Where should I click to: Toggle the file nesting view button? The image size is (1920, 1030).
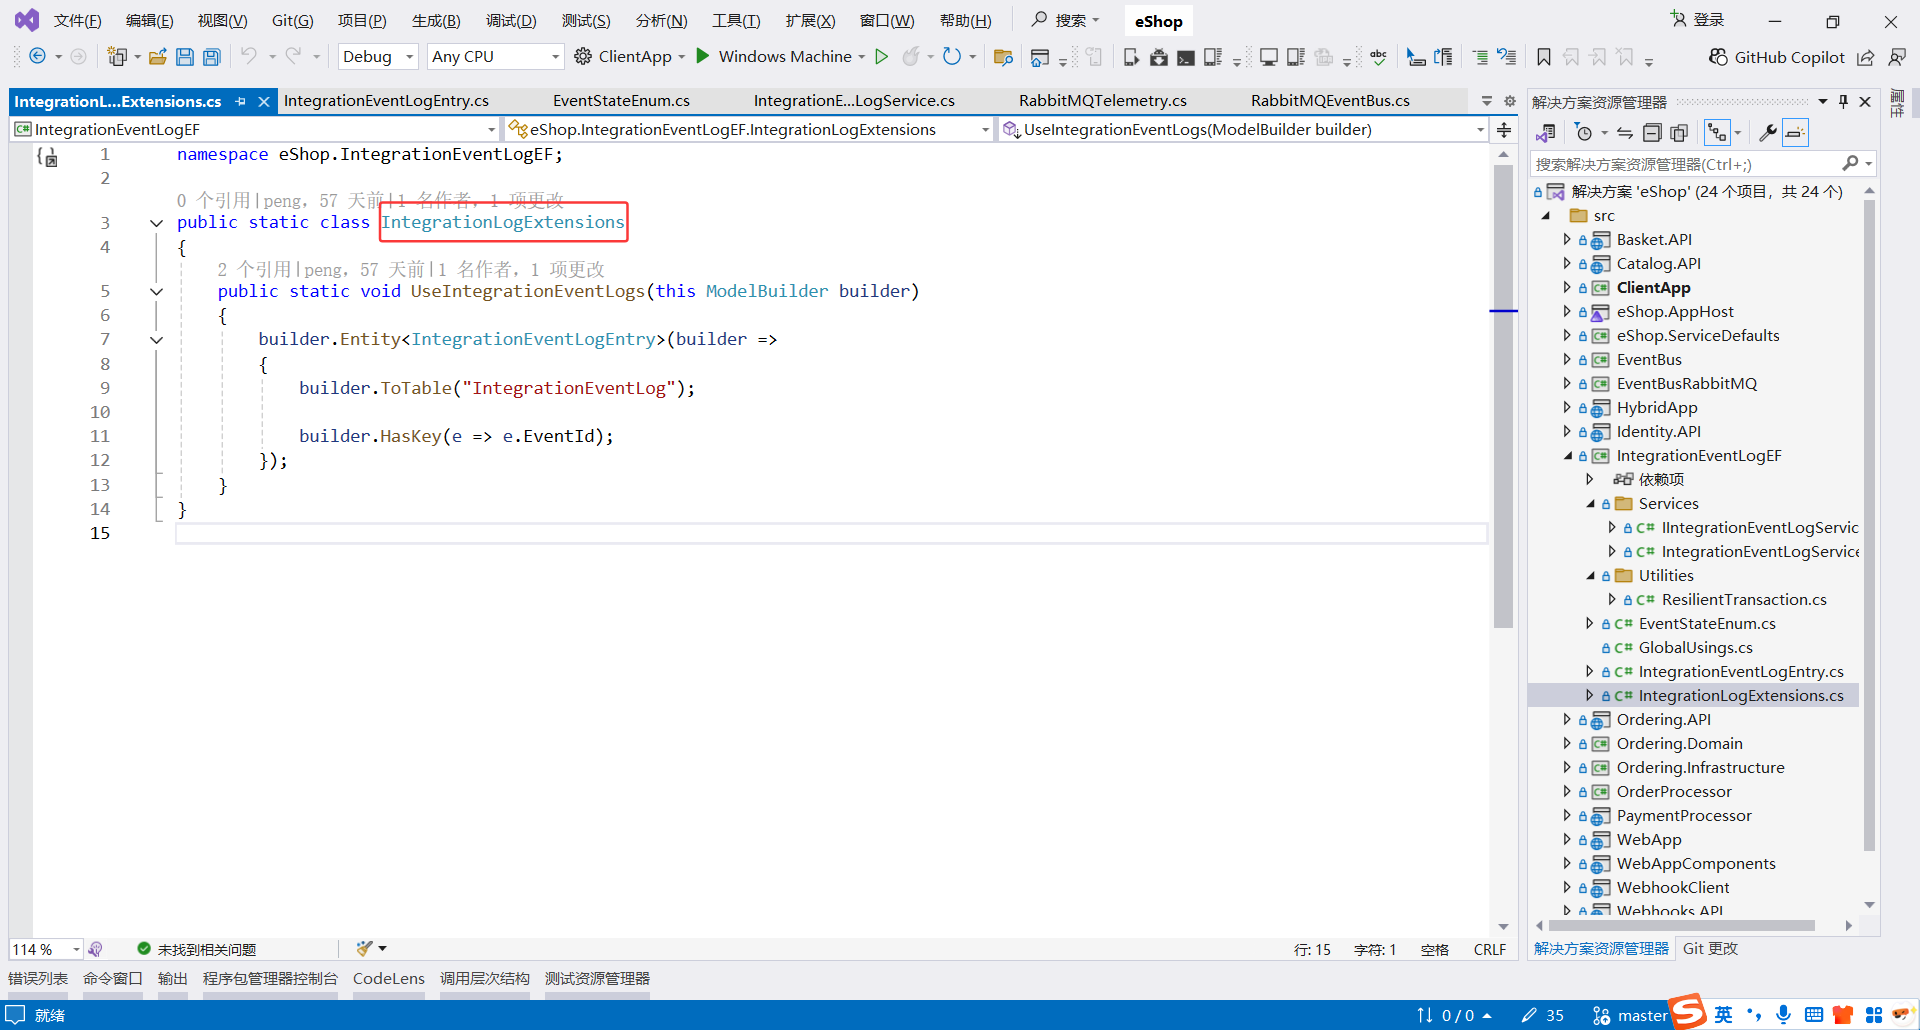pyautogui.click(x=1717, y=133)
